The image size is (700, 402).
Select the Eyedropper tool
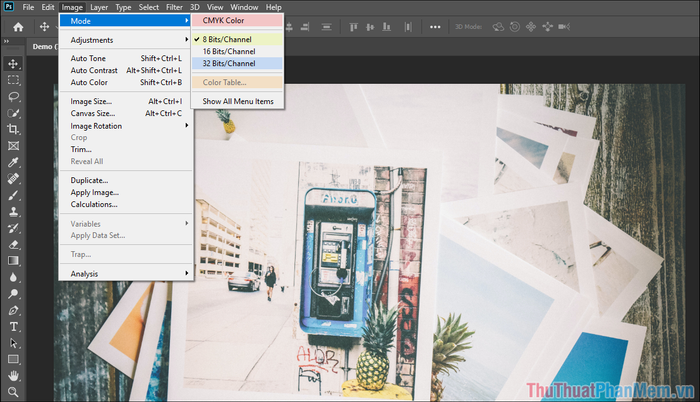13,162
